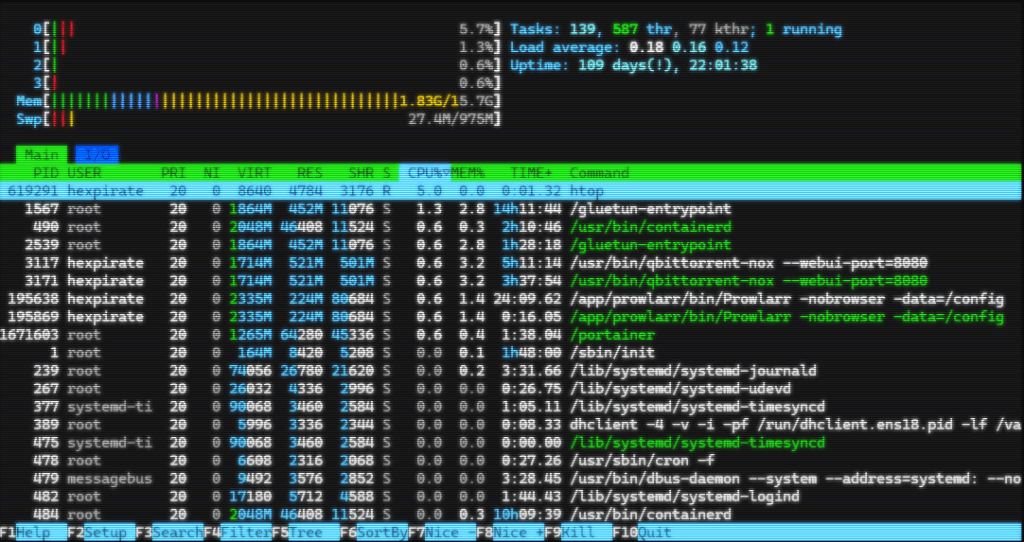This screenshot has height=542, width=1024.
Task: Switch to the I/O tab
Action: 97,154
